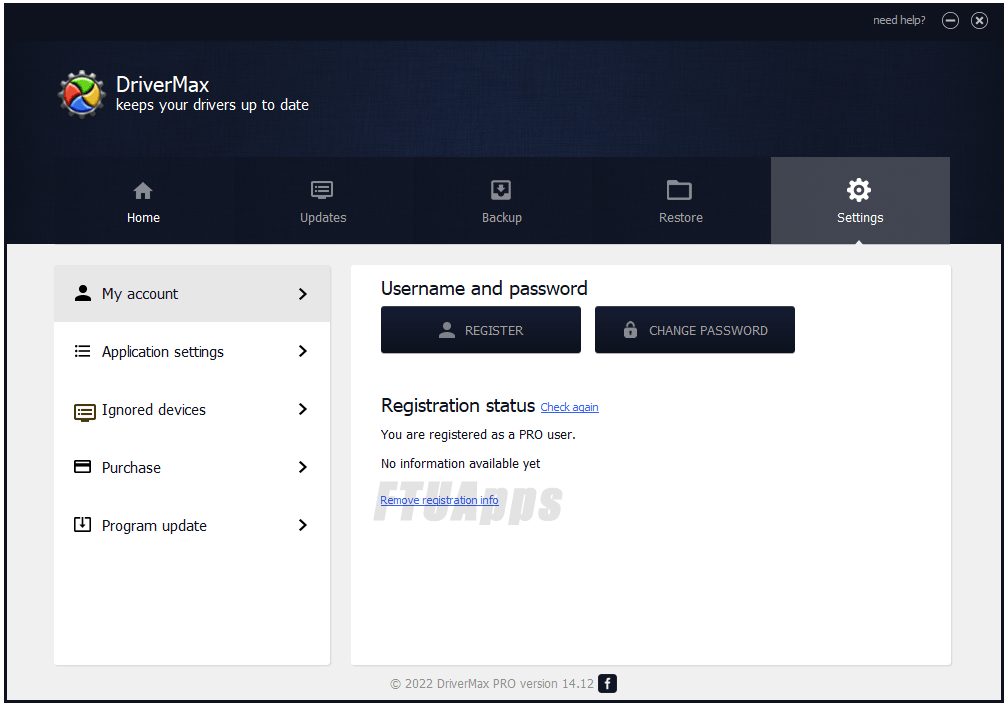Click the Program update download icon
The image size is (1007, 705).
point(82,525)
